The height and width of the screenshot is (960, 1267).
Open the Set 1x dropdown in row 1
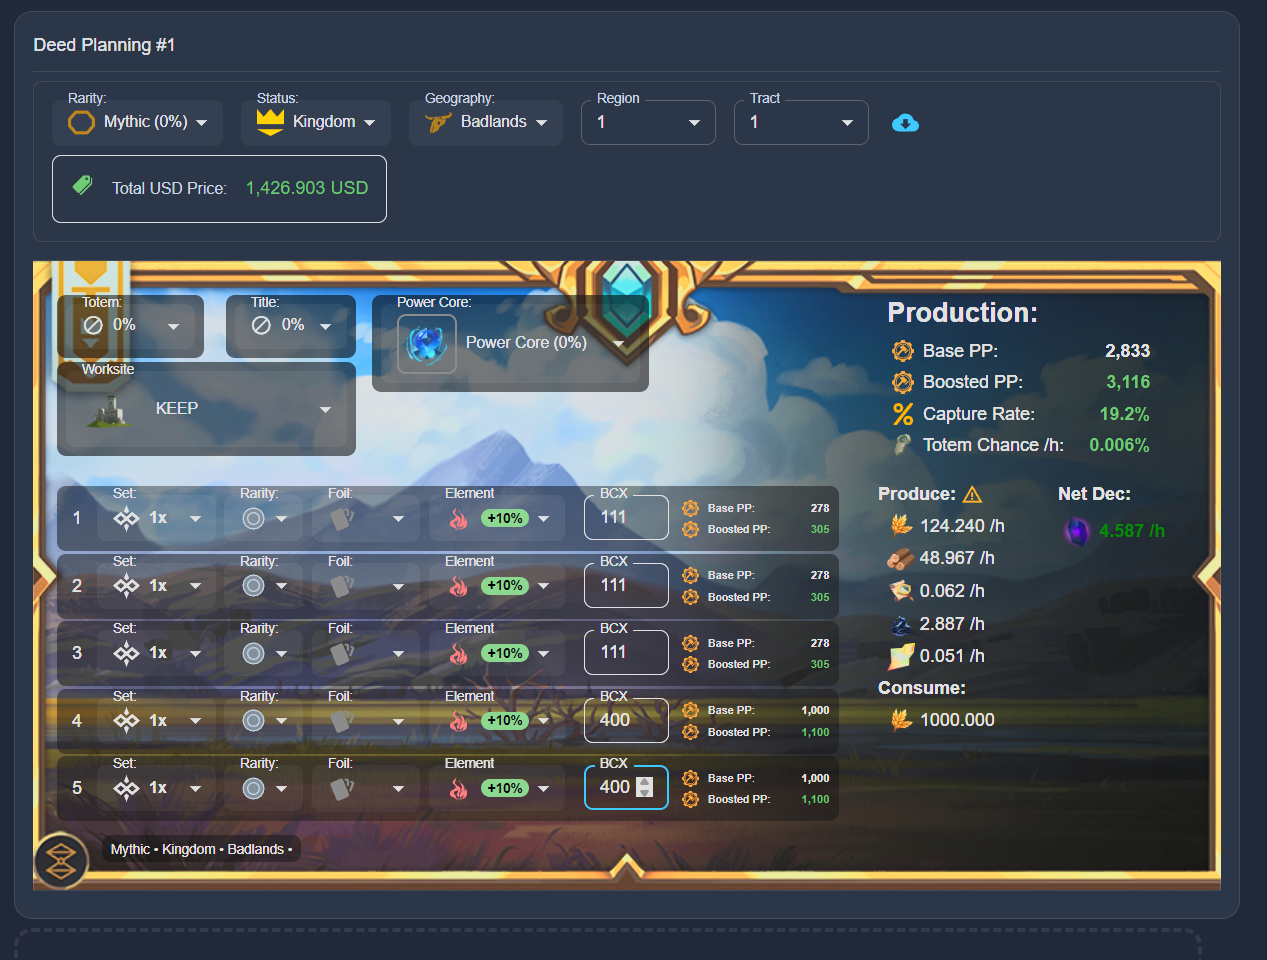155,518
